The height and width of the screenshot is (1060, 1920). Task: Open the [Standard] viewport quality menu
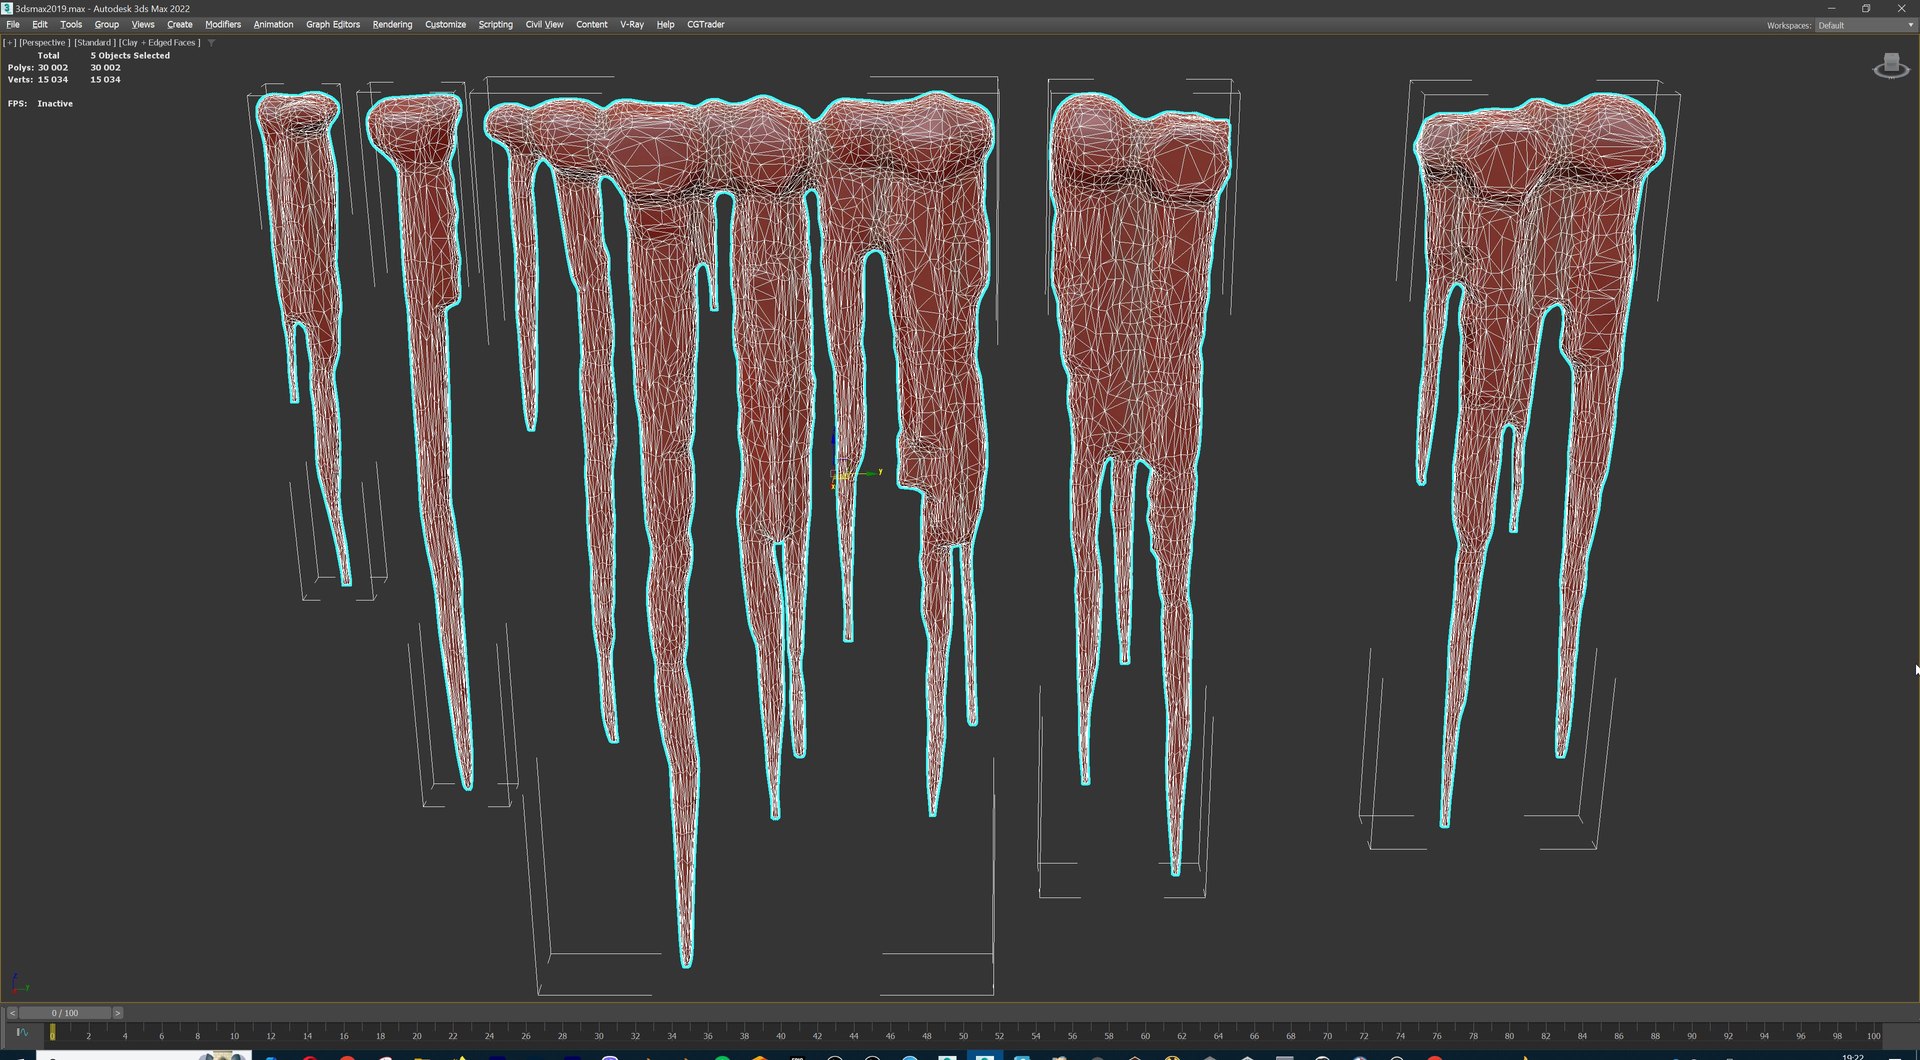click(94, 42)
